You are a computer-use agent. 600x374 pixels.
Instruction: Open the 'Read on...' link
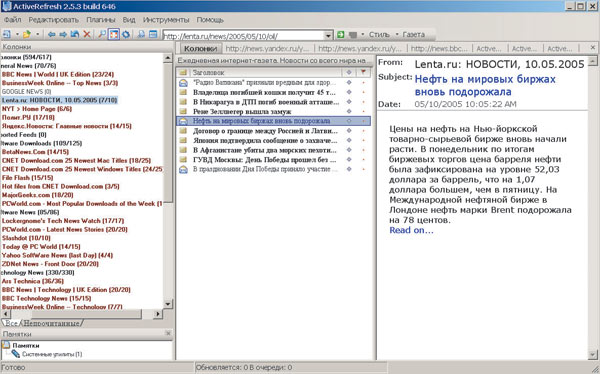click(411, 230)
